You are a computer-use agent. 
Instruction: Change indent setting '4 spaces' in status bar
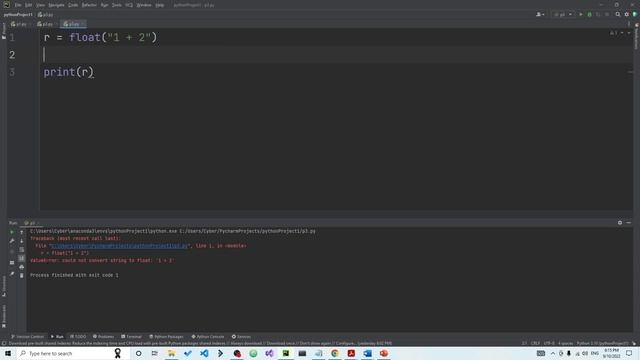pyautogui.click(x=565, y=343)
